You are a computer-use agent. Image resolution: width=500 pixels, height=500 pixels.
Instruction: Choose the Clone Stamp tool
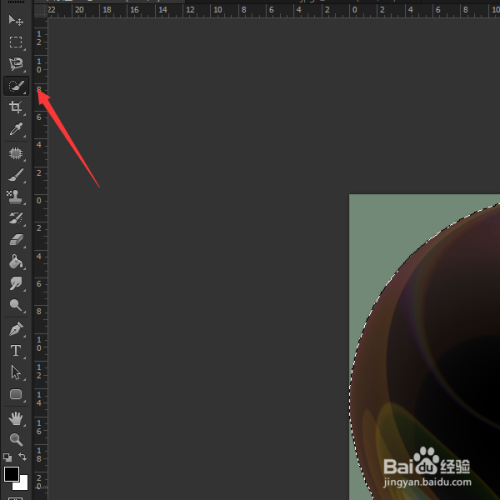(x=16, y=197)
